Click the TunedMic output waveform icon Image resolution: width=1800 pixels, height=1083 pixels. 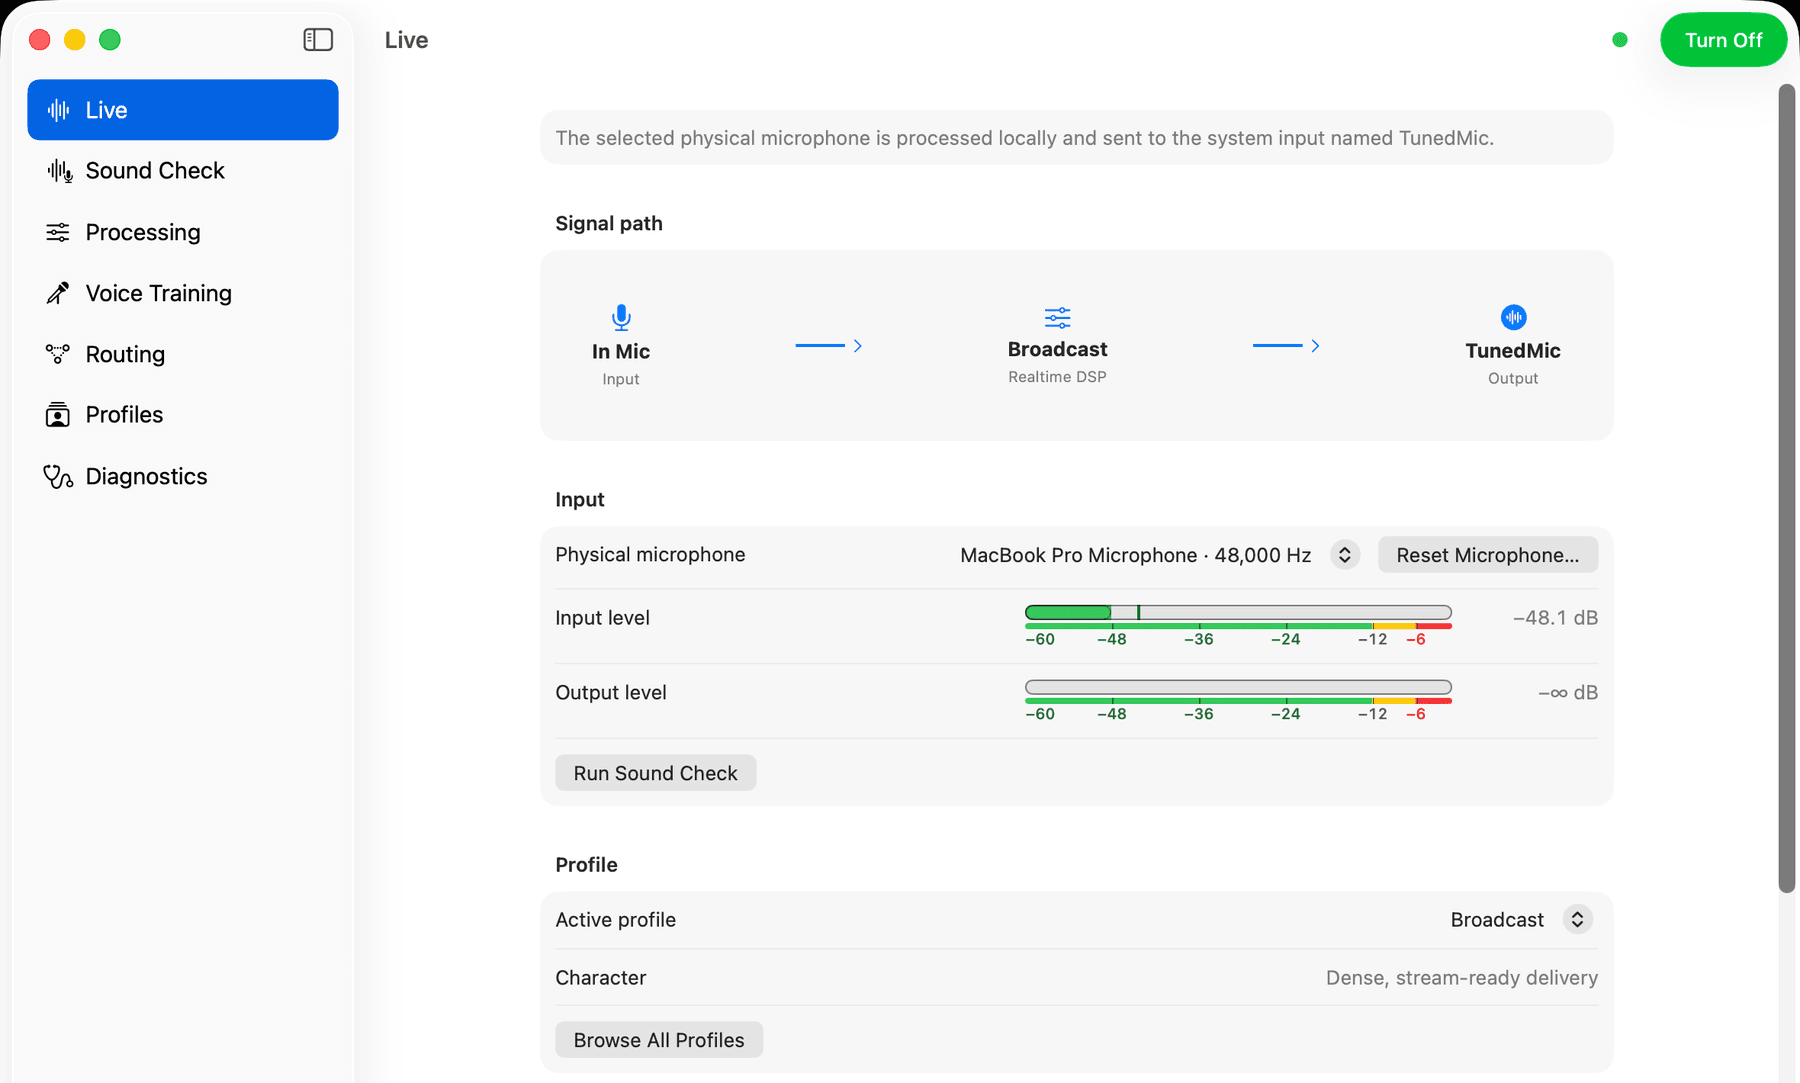click(1513, 317)
